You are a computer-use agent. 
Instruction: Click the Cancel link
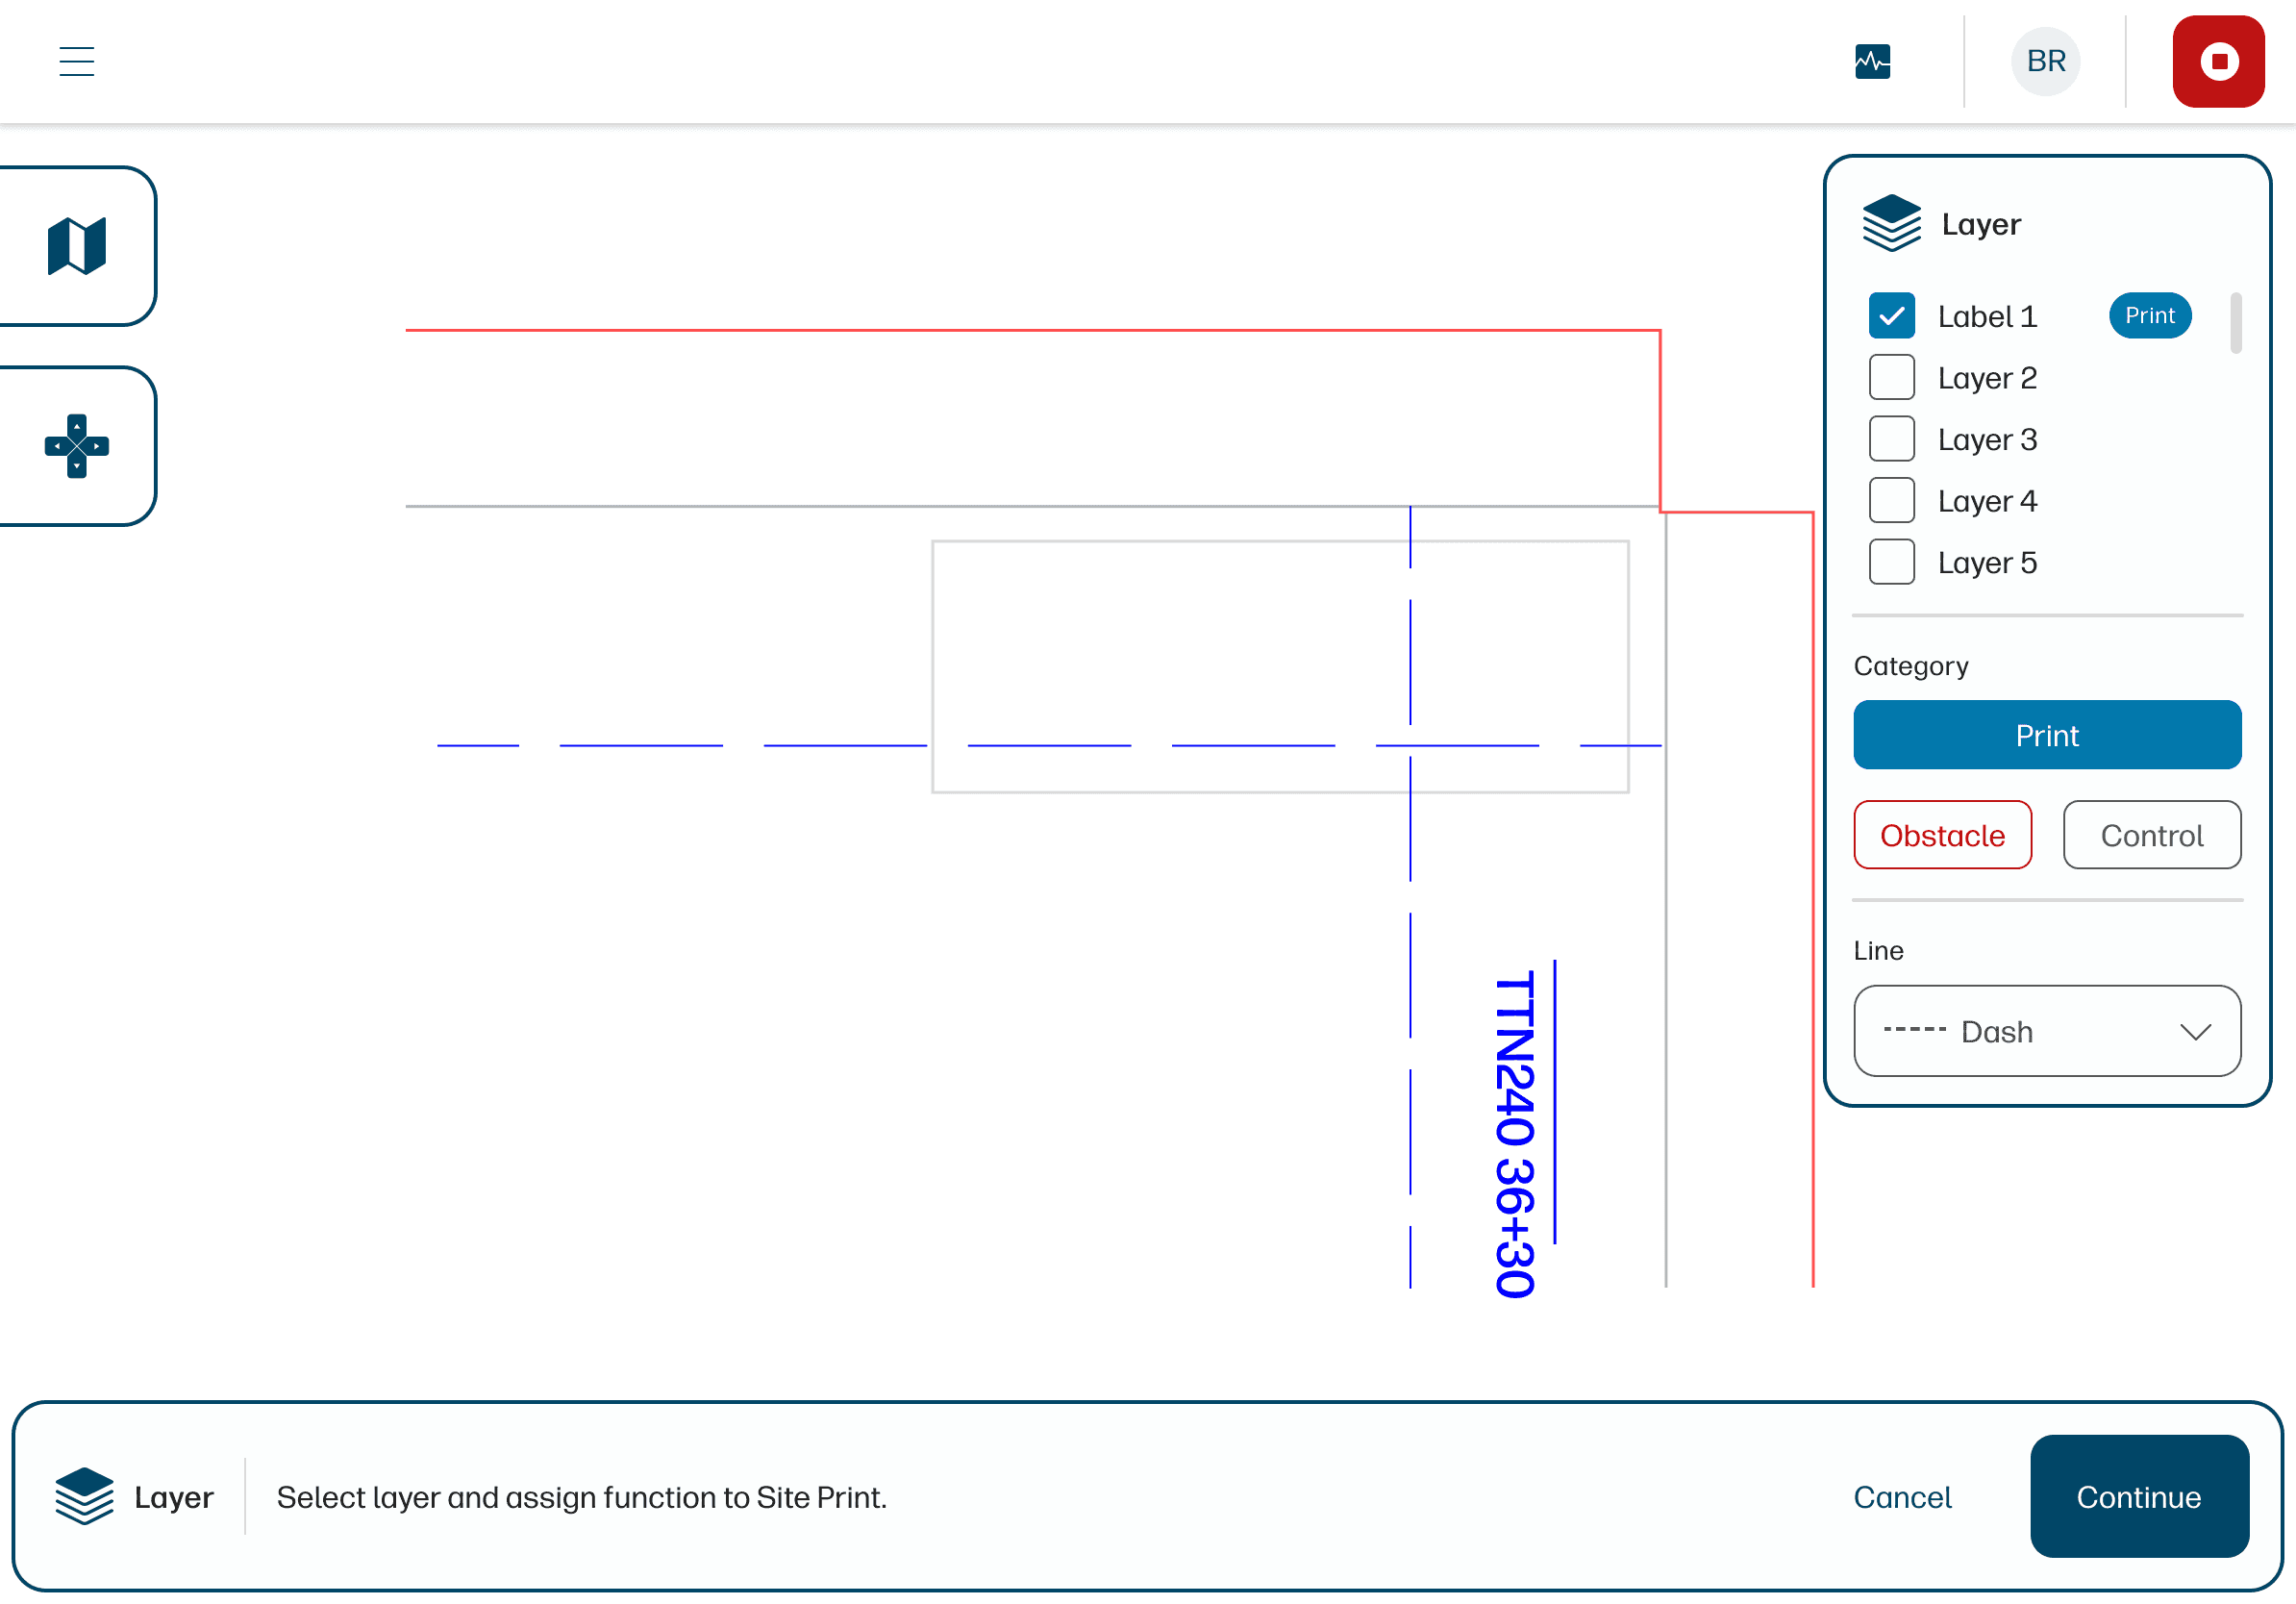coord(1901,1496)
